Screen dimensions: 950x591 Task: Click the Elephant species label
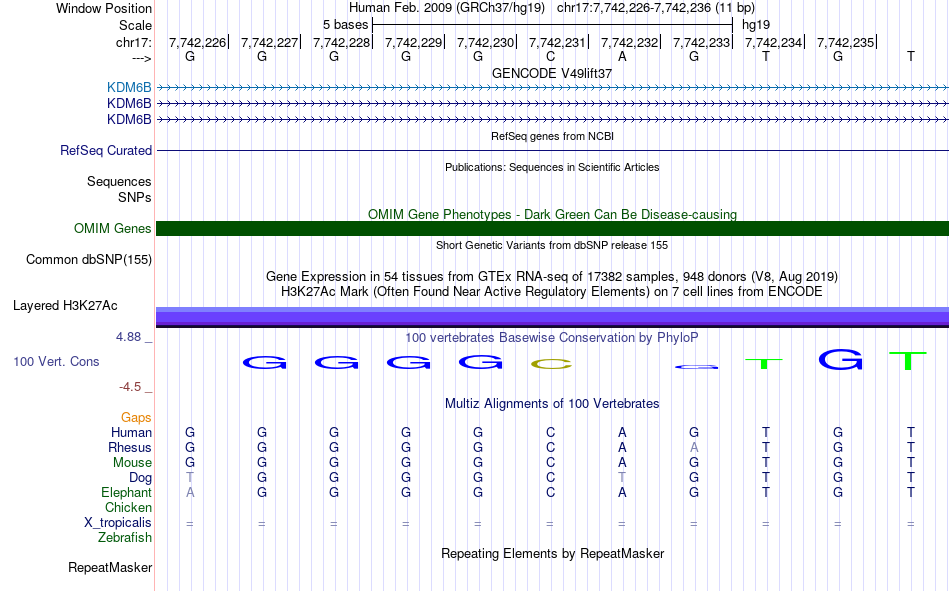coord(127,492)
